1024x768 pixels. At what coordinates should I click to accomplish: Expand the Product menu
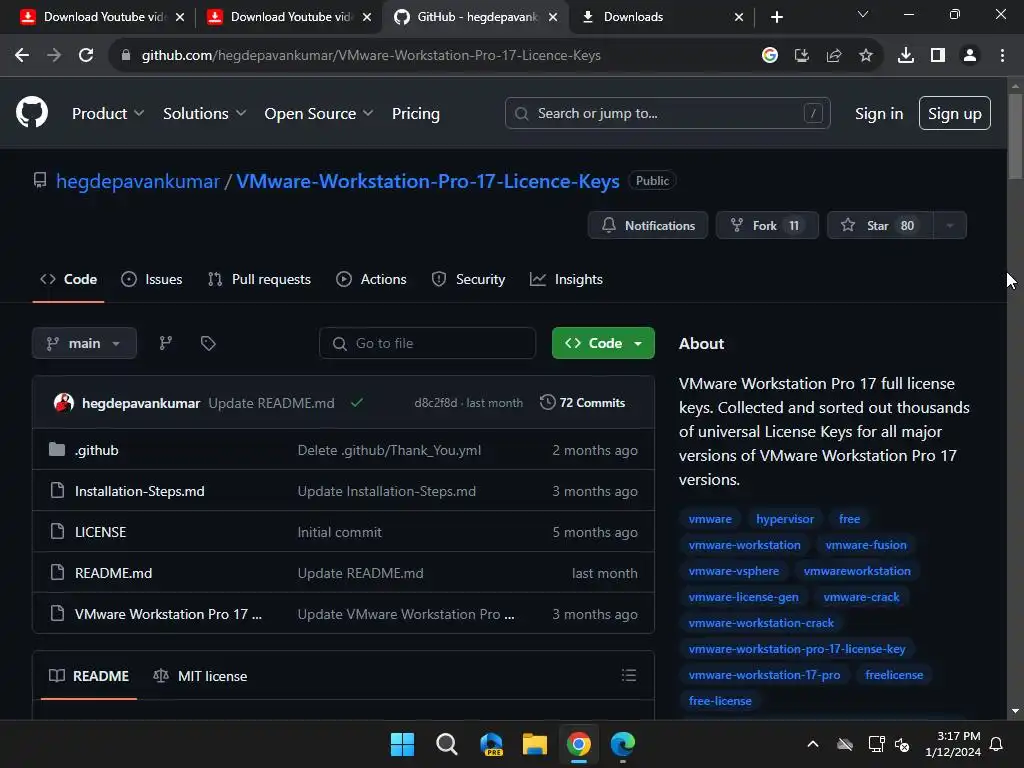coord(108,113)
